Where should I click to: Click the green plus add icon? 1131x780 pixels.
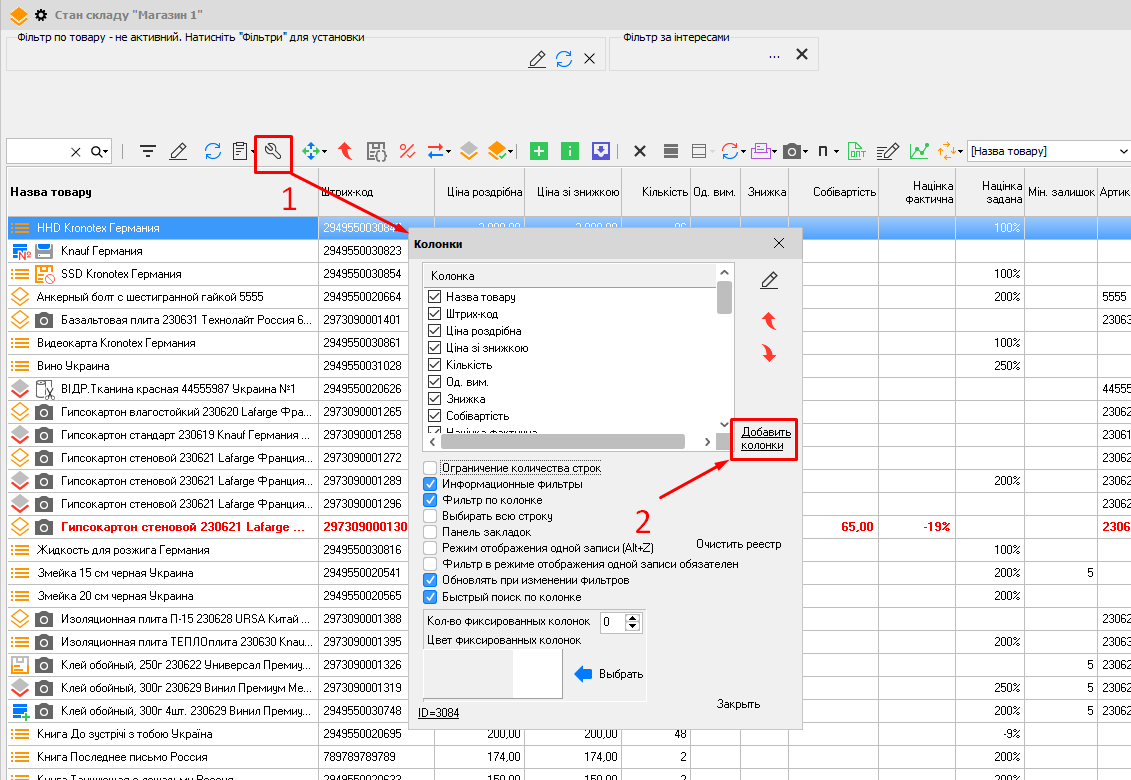point(539,151)
